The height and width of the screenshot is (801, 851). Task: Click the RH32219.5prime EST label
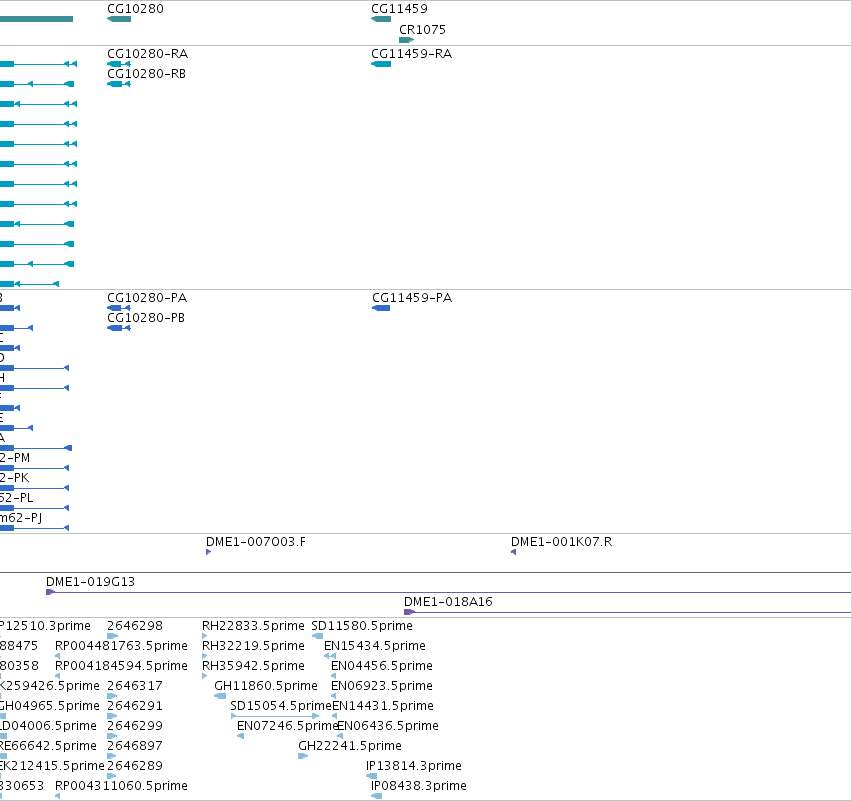tap(253, 646)
